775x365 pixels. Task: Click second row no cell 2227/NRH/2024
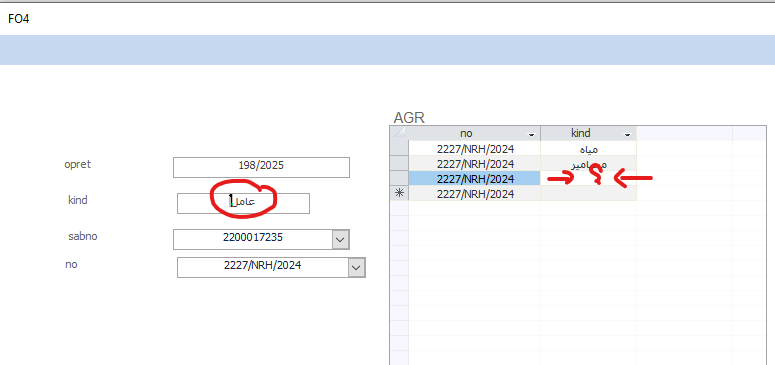[474, 163]
